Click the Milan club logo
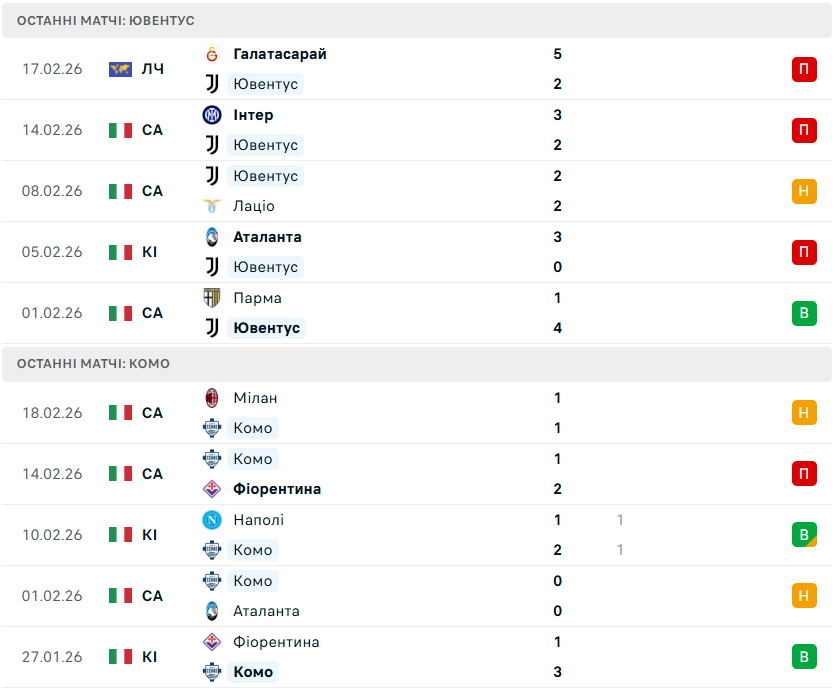835x691 pixels. (211, 398)
